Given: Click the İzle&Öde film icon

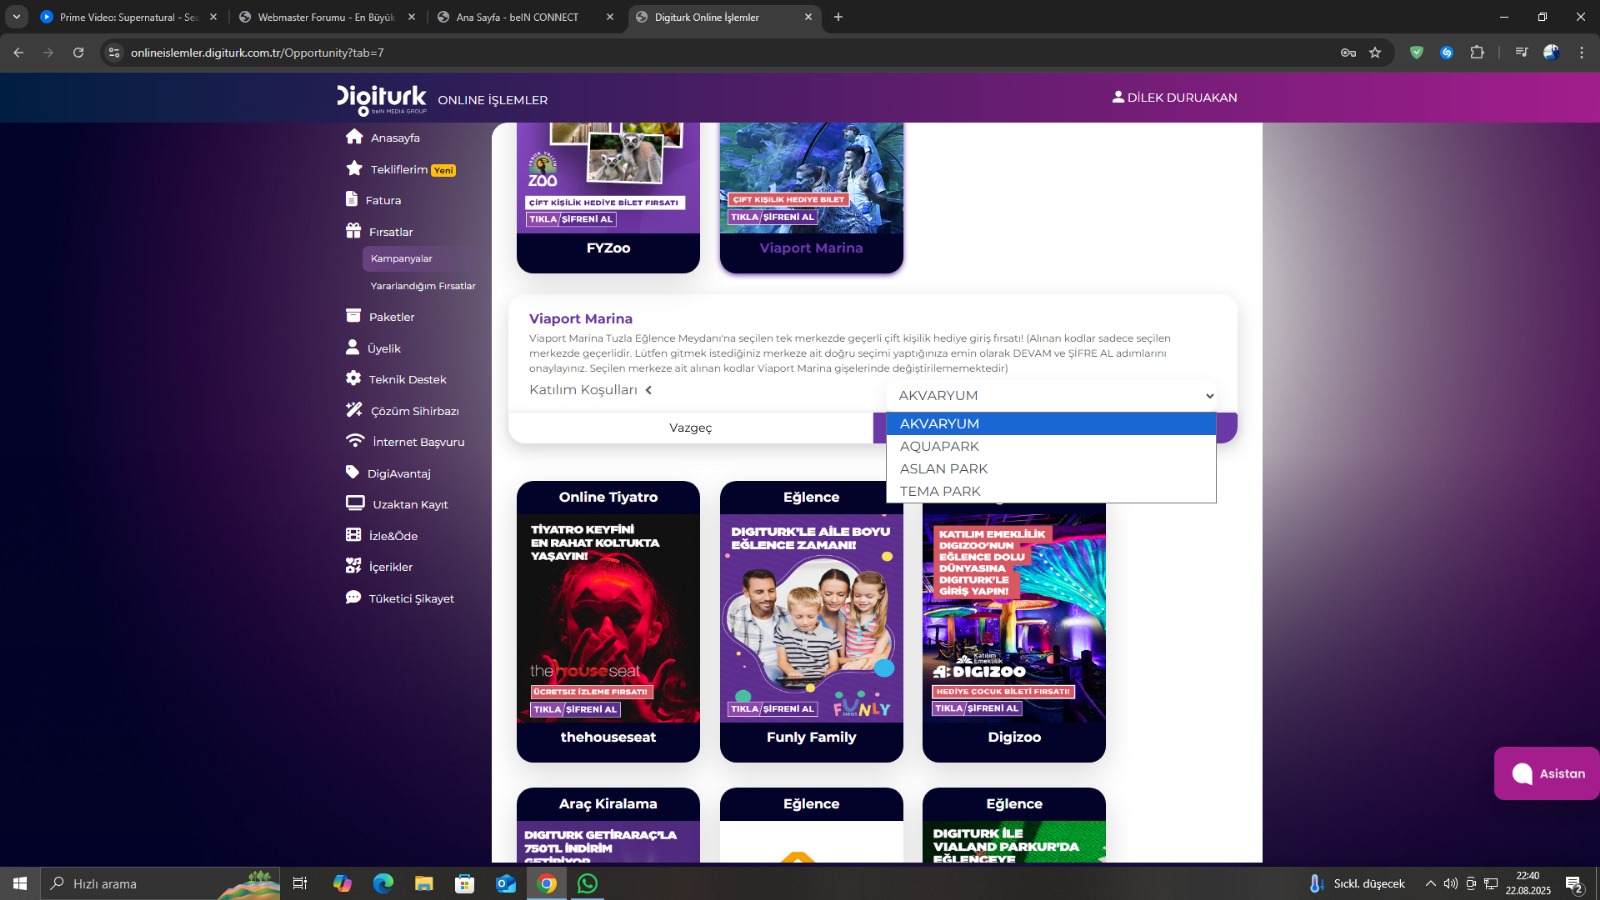Looking at the screenshot, I should point(353,535).
